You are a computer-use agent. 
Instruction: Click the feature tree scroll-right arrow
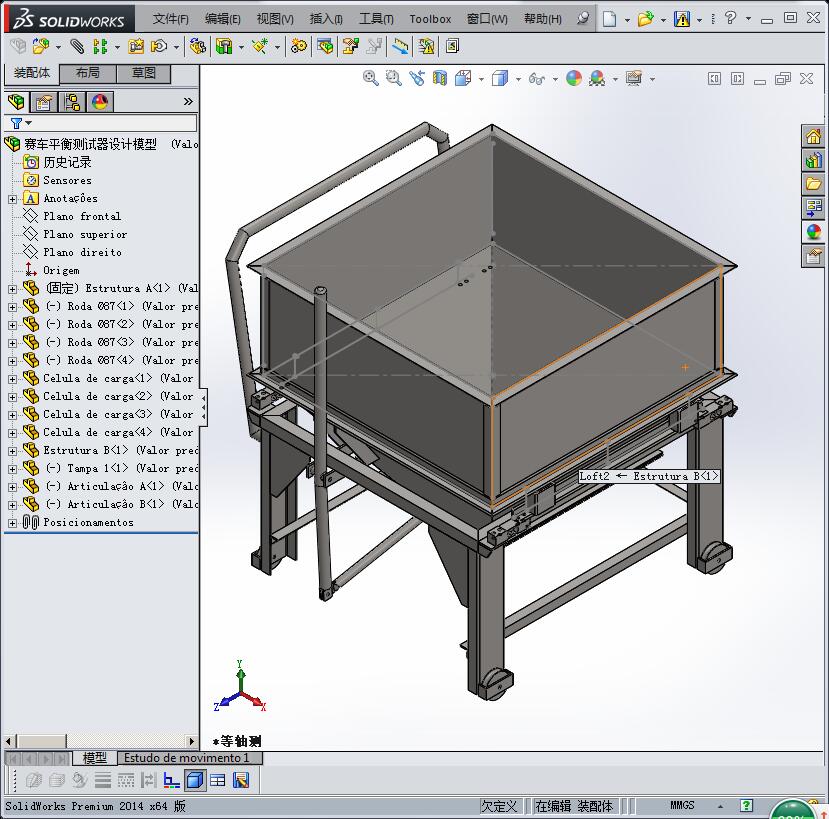[192, 741]
